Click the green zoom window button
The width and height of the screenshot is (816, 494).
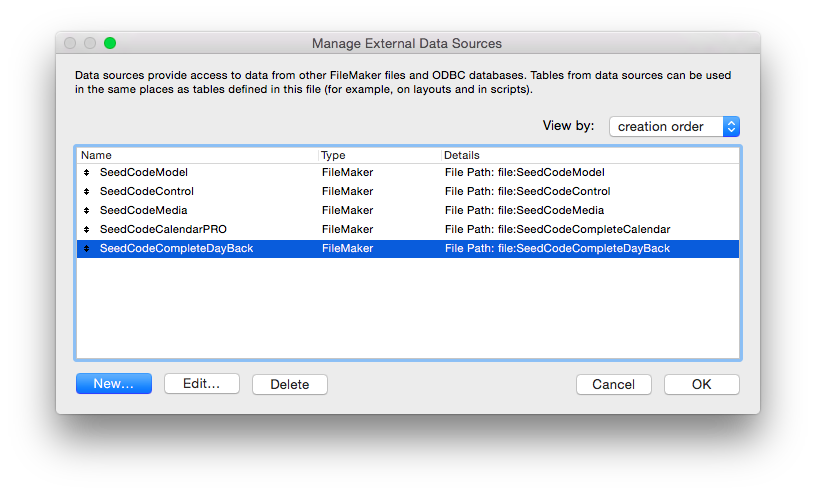point(110,43)
